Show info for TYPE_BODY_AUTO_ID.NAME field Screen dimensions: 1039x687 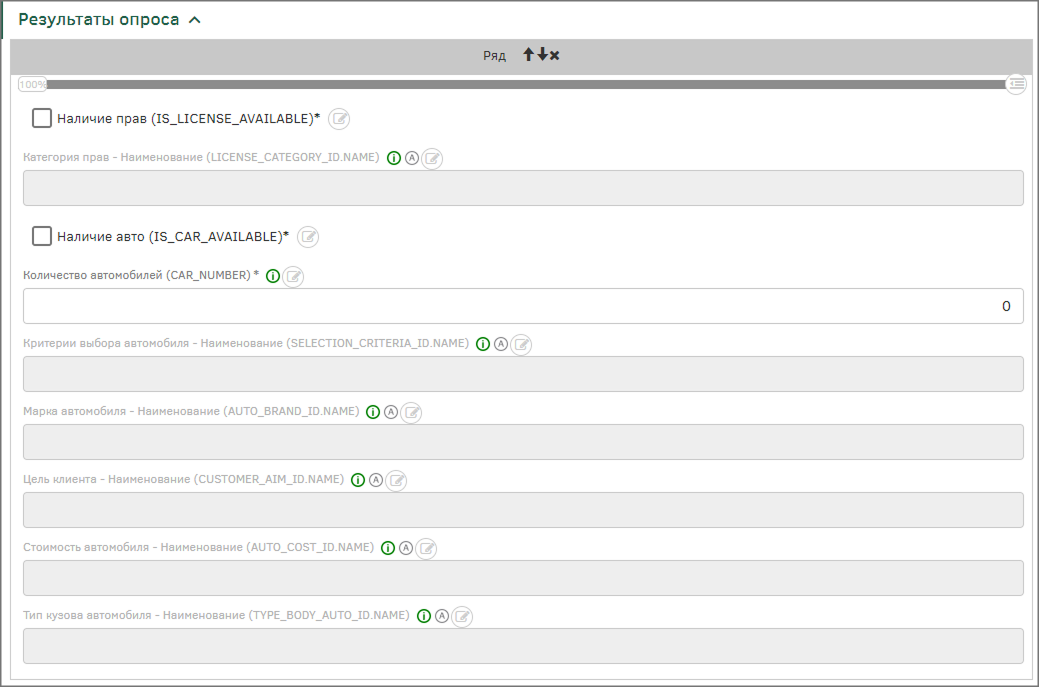[424, 616]
